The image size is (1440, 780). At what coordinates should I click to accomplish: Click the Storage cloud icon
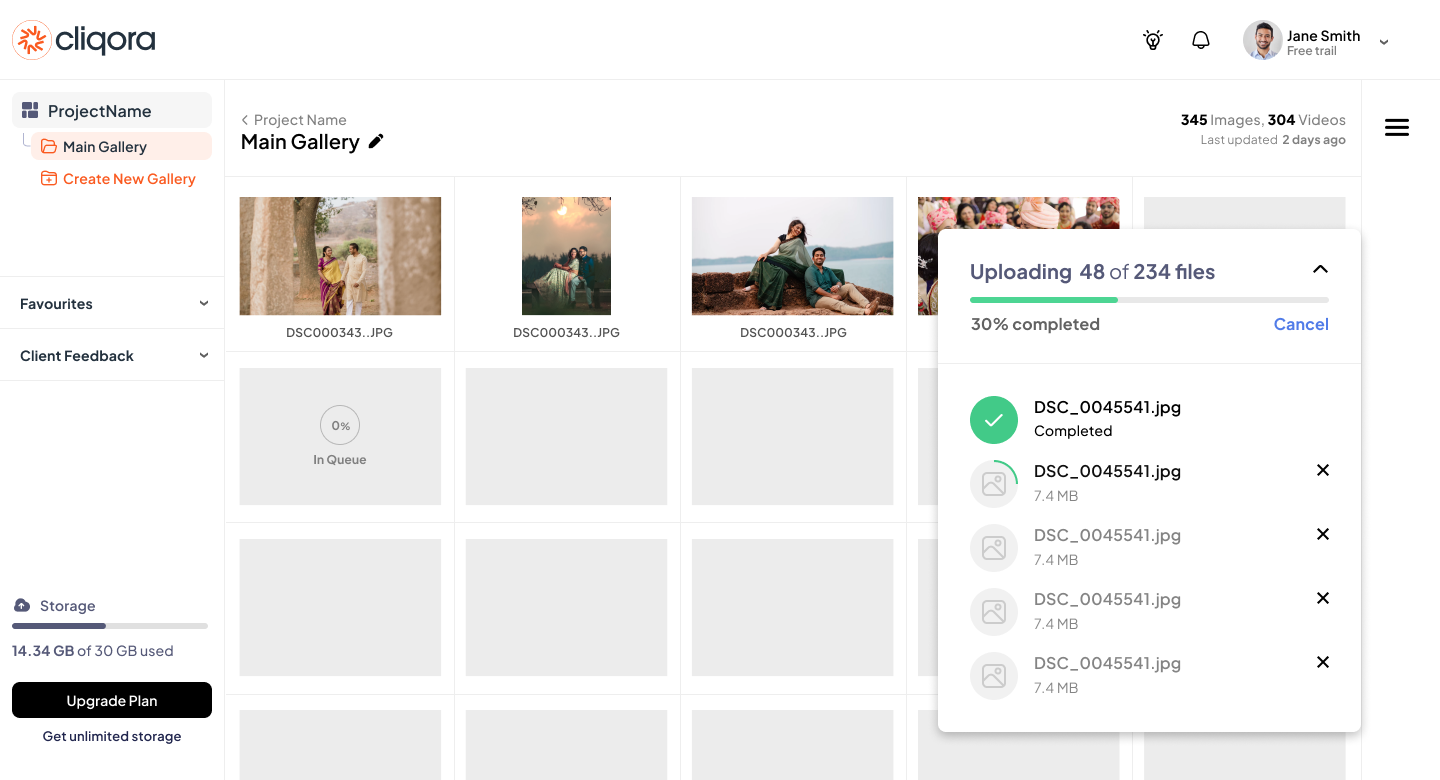(x=22, y=606)
